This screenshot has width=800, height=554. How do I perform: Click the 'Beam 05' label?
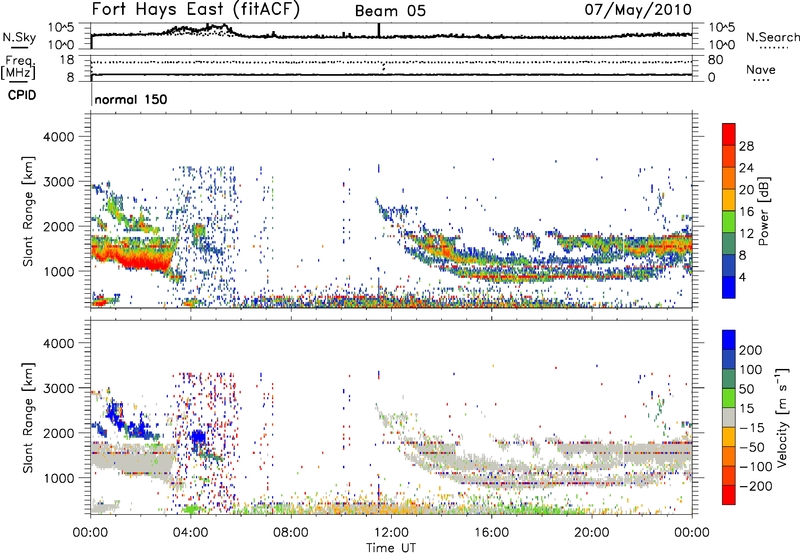pyautogui.click(x=390, y=11)
